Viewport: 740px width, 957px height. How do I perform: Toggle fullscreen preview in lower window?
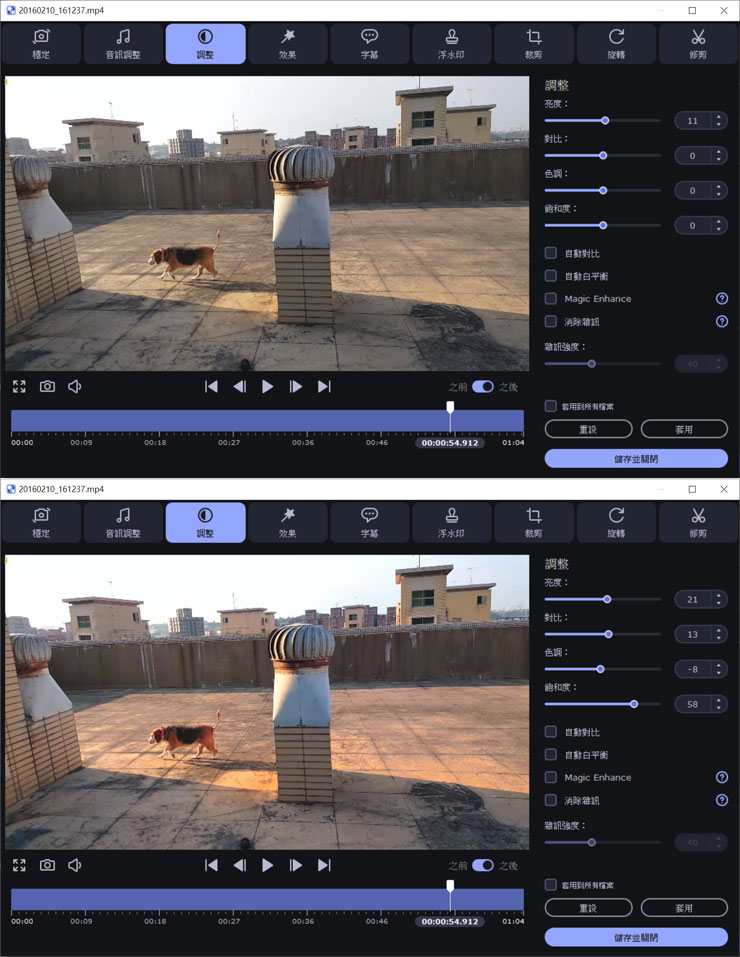tap(19, 865)
